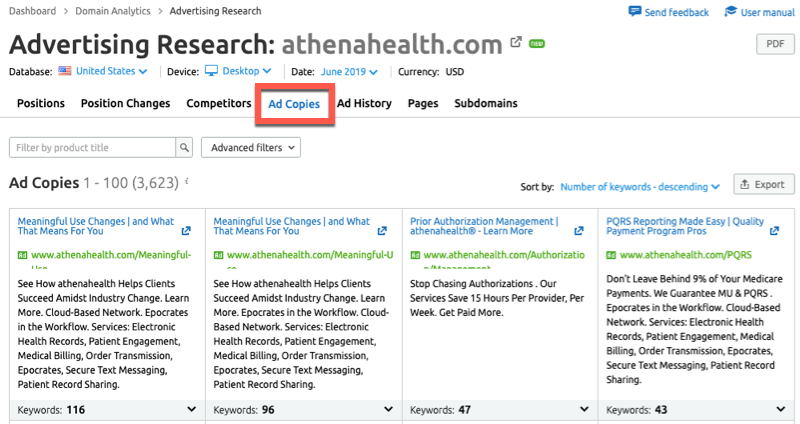Focus the Filter by product title field
The image size is (800, 424).
click(92, 148)
